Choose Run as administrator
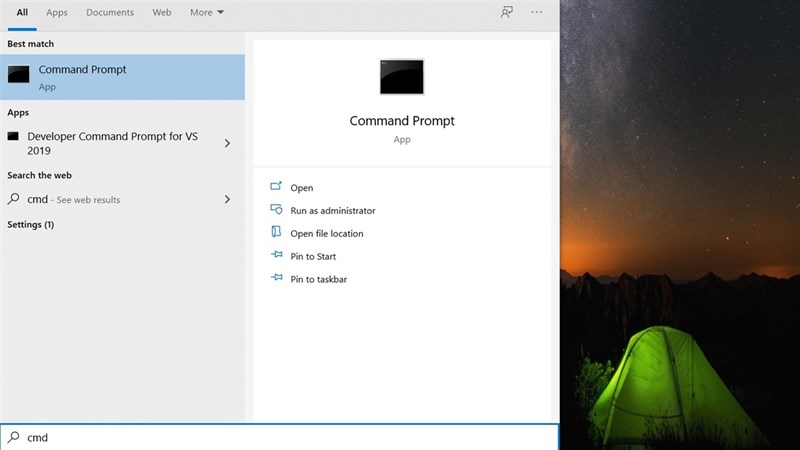The image size is (800, 450). coord(332,211)
